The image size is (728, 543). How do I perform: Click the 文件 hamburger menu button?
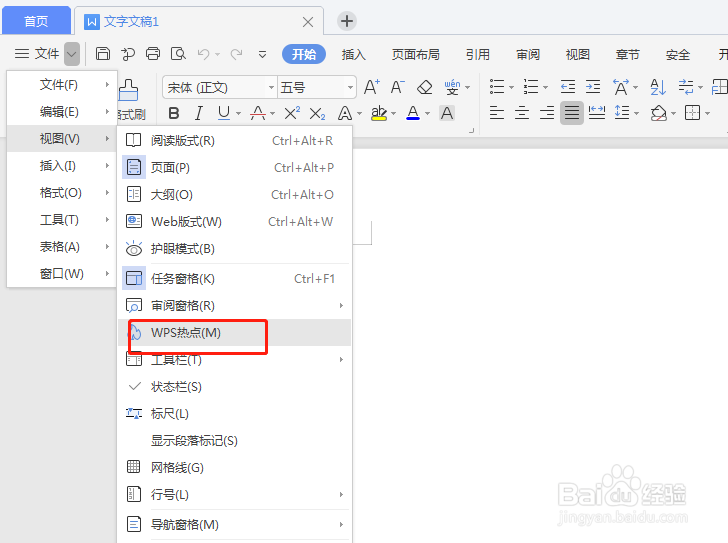click(x=37, y=54)
